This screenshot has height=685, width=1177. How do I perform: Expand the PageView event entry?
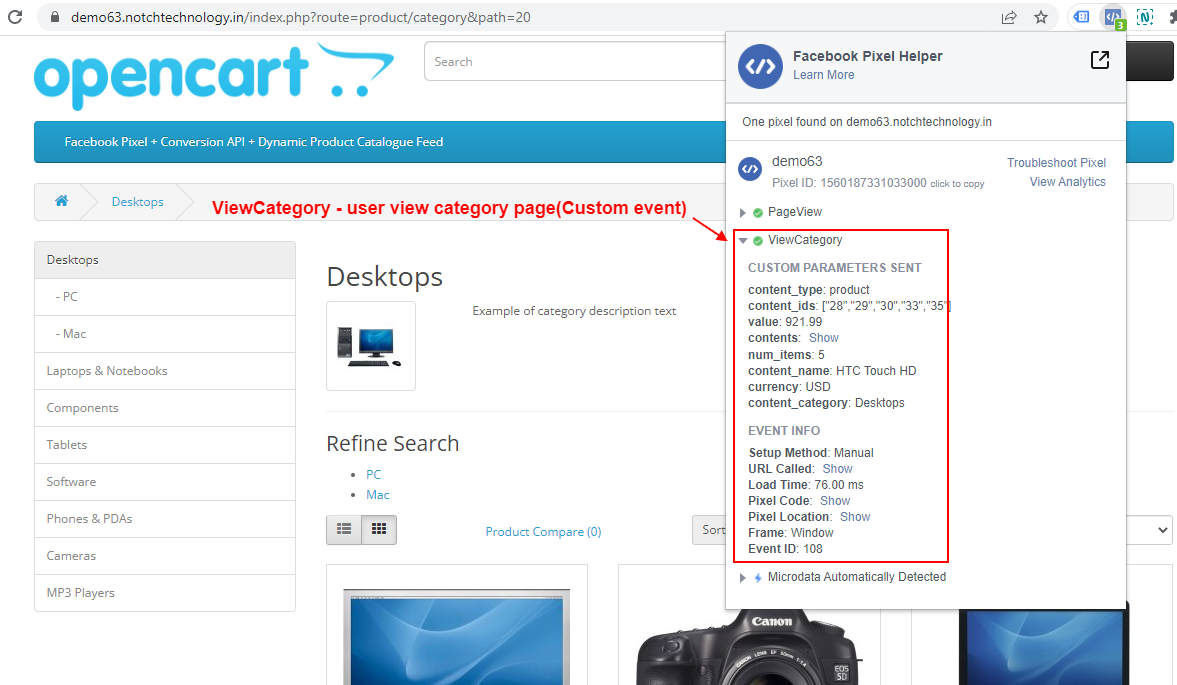[742, 211]
